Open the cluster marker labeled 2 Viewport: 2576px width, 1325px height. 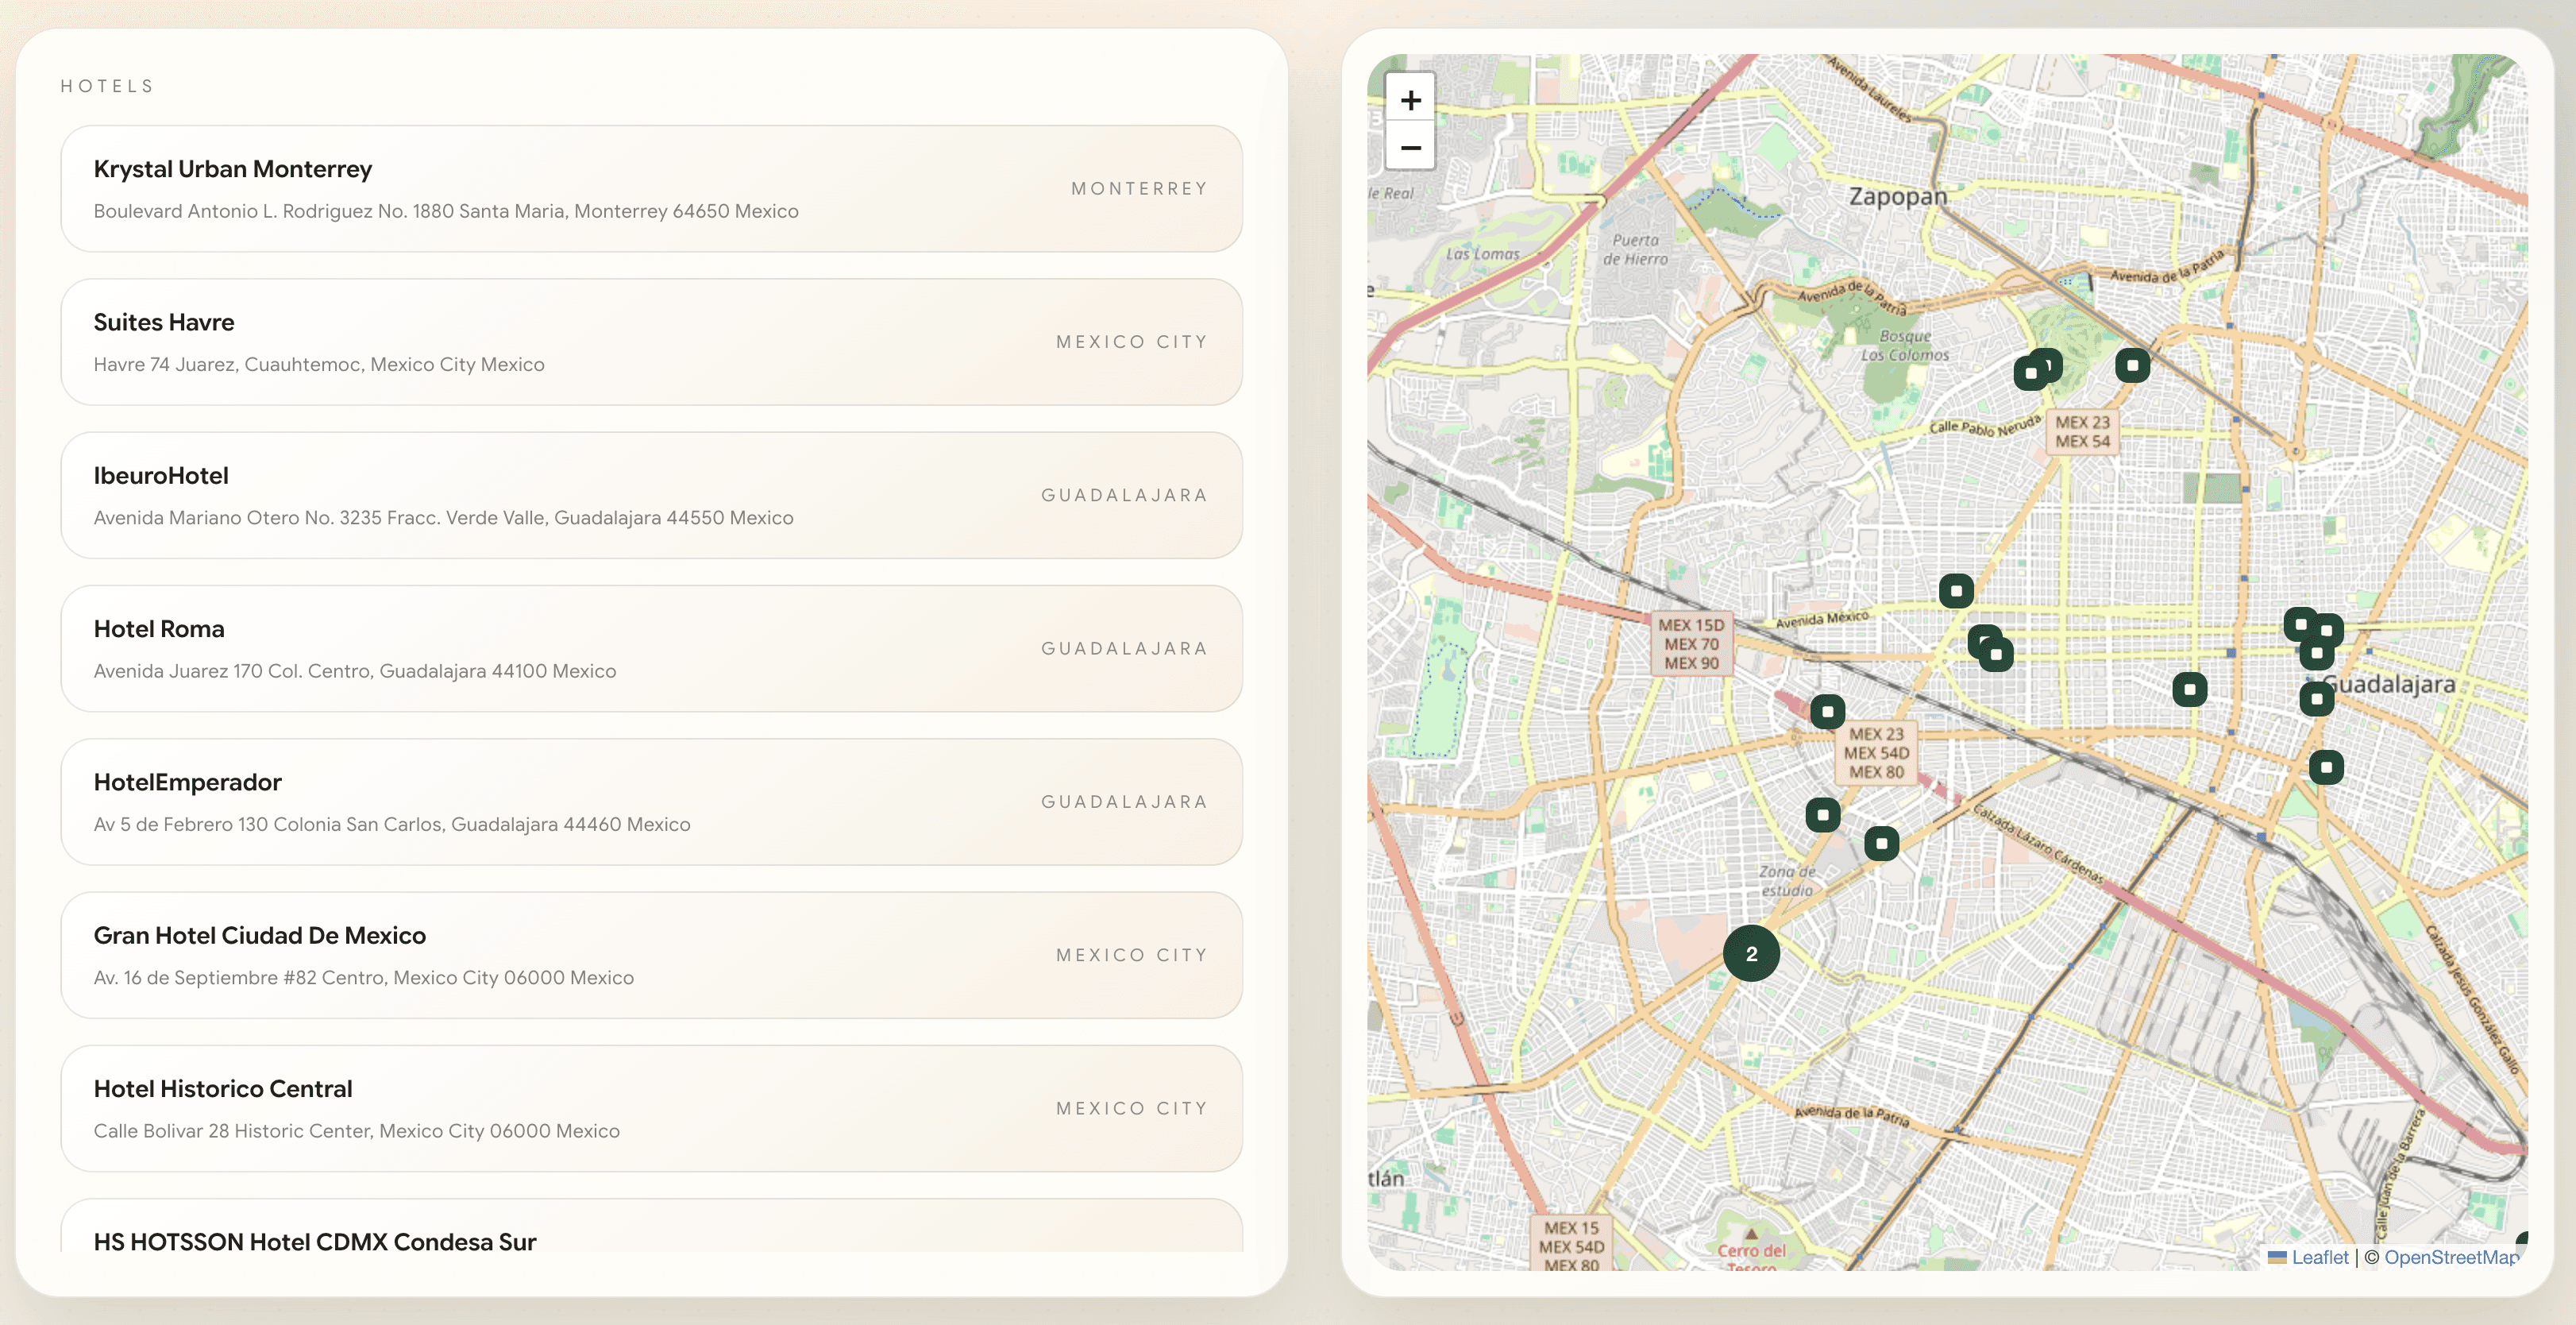(x=1751, y=953)
